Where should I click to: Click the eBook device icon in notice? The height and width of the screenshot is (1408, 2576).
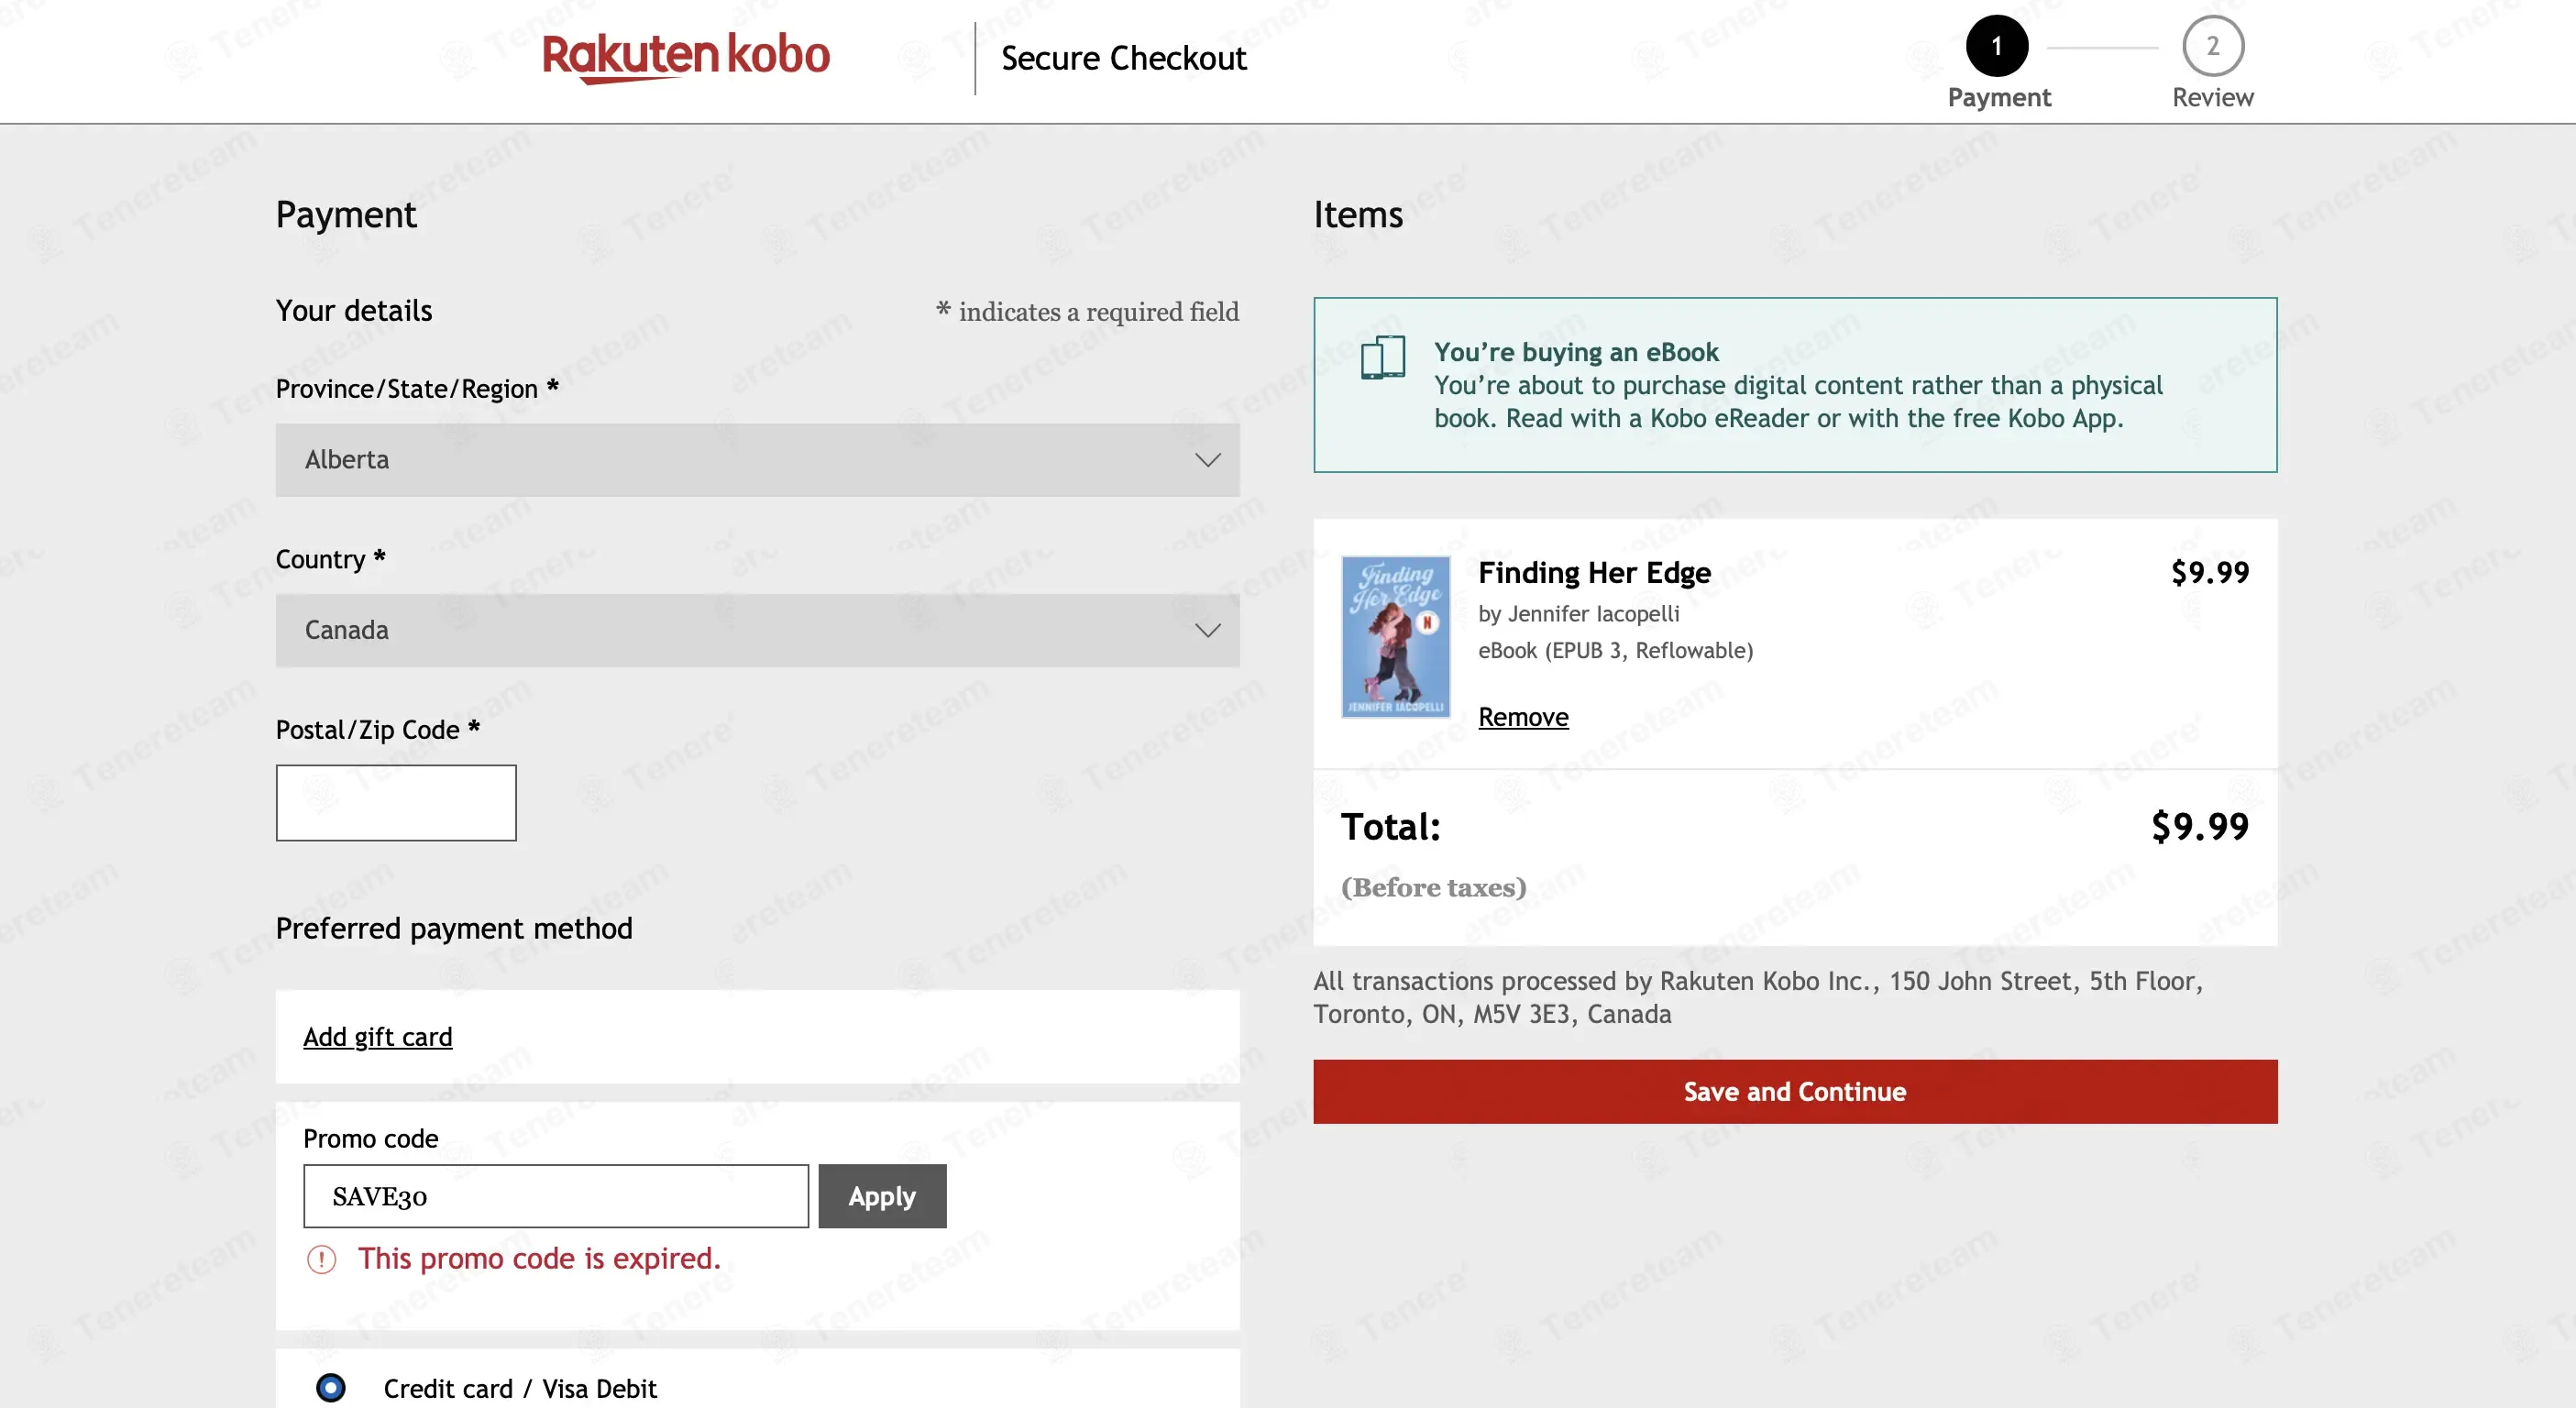(1383, 357)
